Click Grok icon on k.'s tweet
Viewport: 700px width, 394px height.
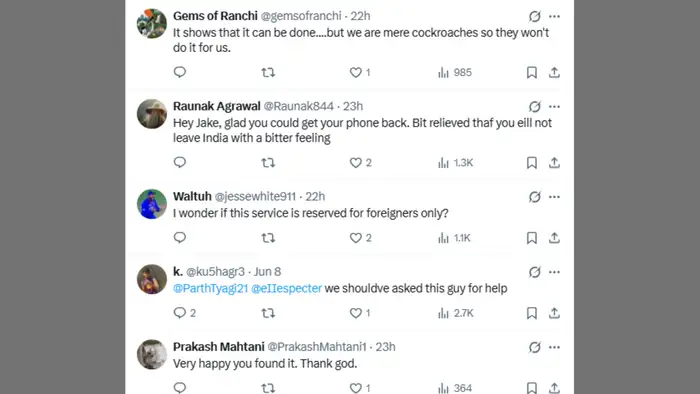tap(534, 272)
